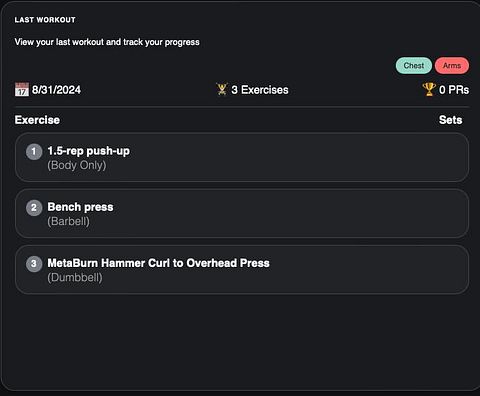Select the green Chest tag
The width and height of the screenshot is (480, 396).
[414, 66]
